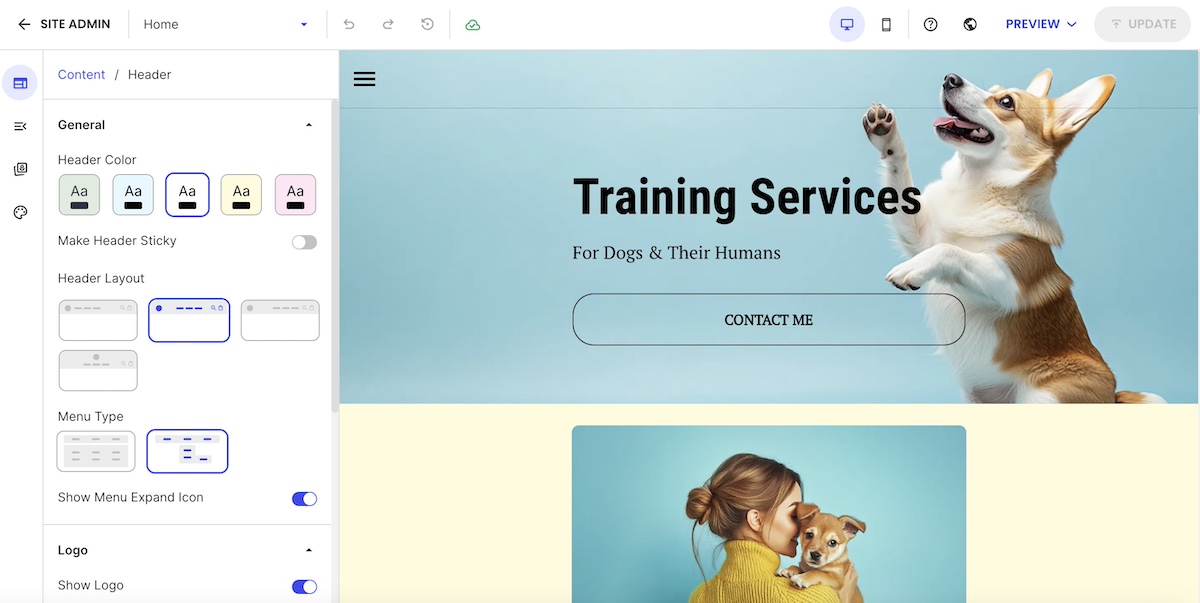The image size is (1200, 603).
Task: Go back to Content breadcrumb
Action: 81,75
